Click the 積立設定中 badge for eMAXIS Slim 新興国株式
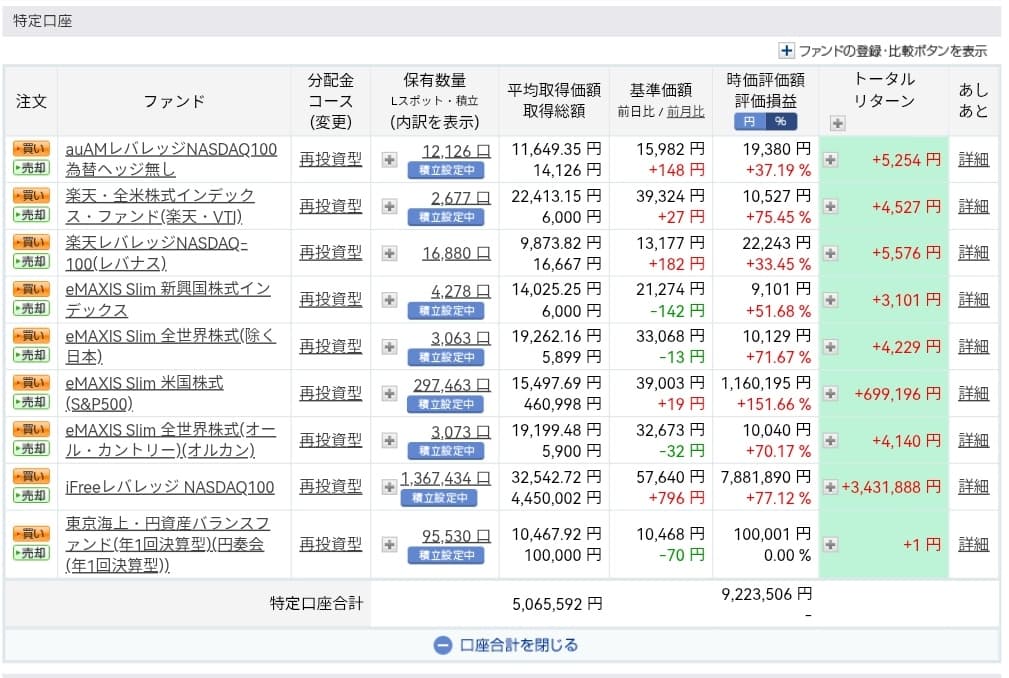 pyautogui.click(x=445, y=311)
